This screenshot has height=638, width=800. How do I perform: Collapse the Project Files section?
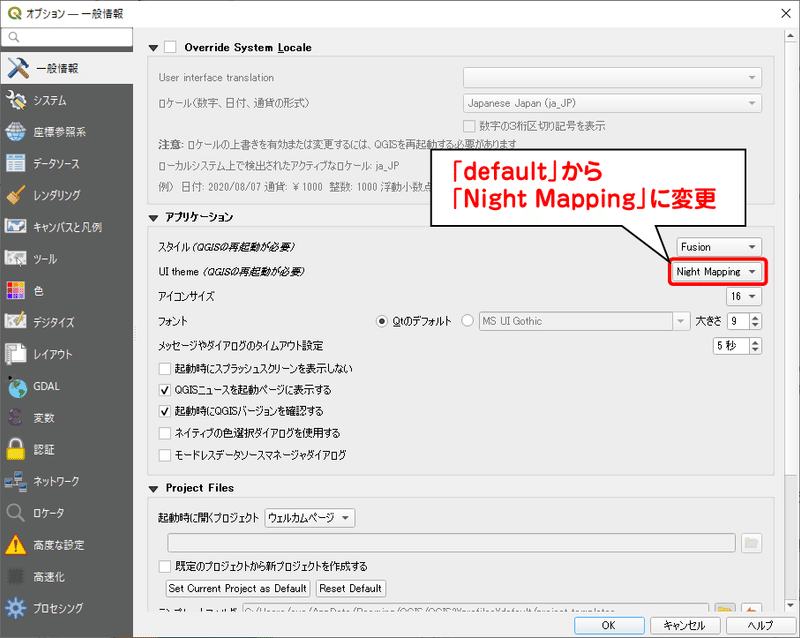tap(153, 489)
